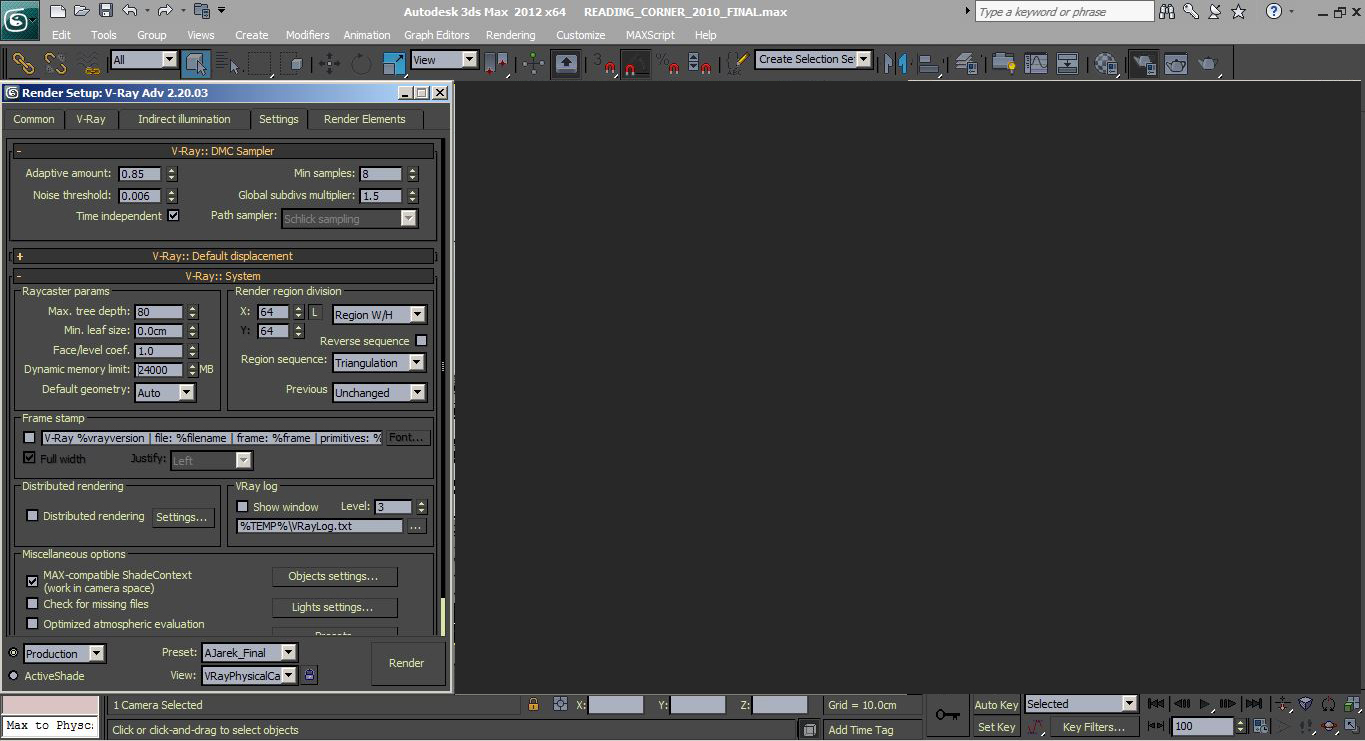Open the Production render mode dropdown
The height and width of the screenshot is (741, 1365).
[64, 654]
